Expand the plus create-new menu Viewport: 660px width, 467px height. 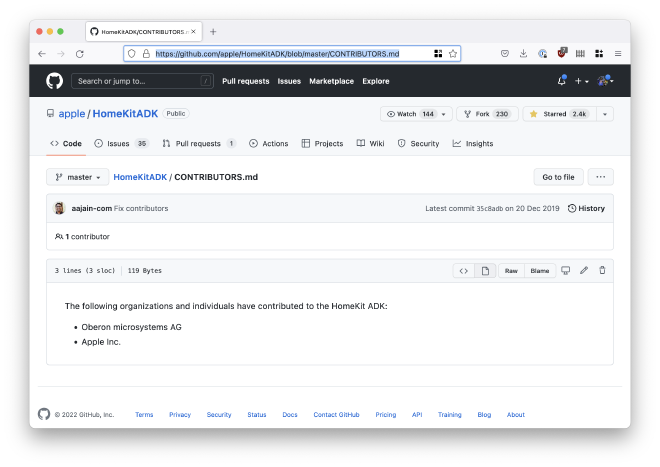[x=582, y=81]
